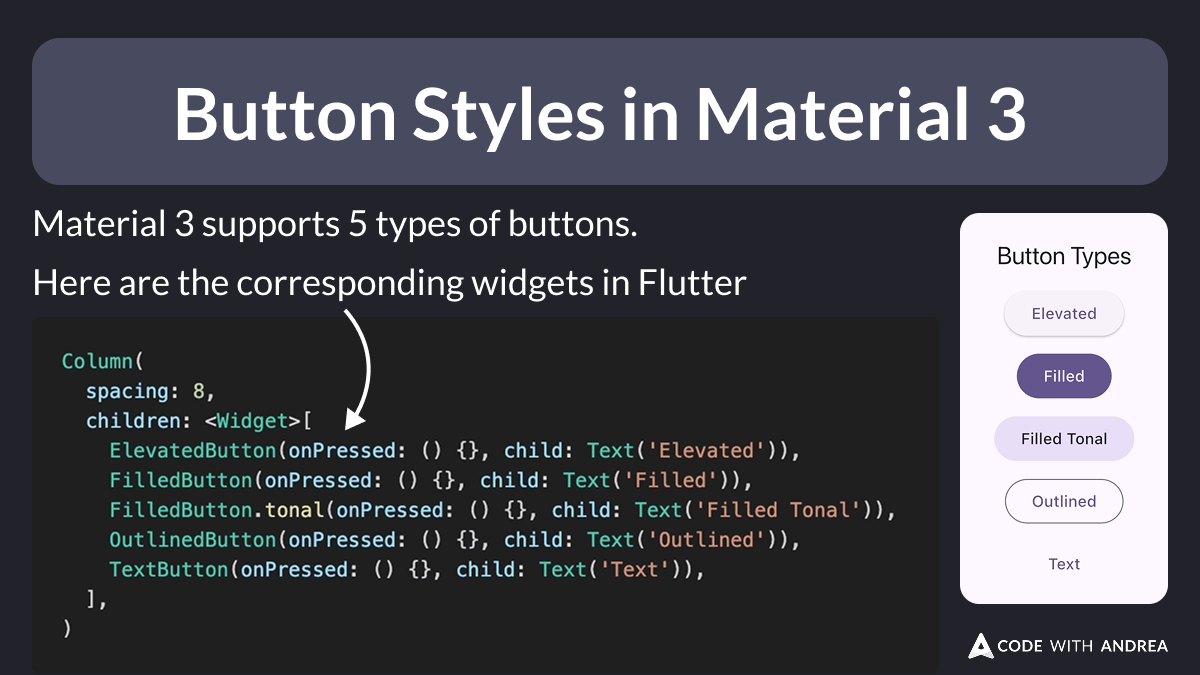Click the Button Types panel heading

[x=1063, y=256]
